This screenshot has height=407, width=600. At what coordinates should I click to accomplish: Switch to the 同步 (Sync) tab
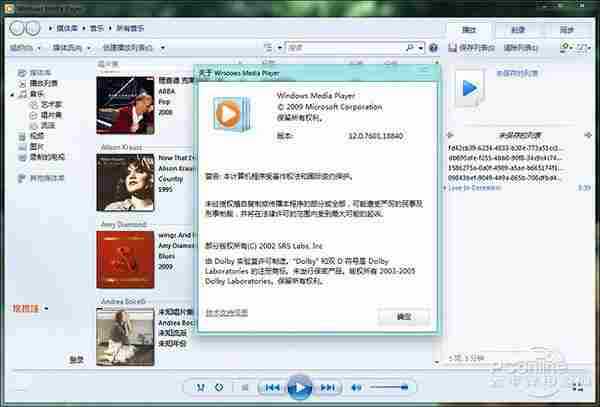point(566,29)
